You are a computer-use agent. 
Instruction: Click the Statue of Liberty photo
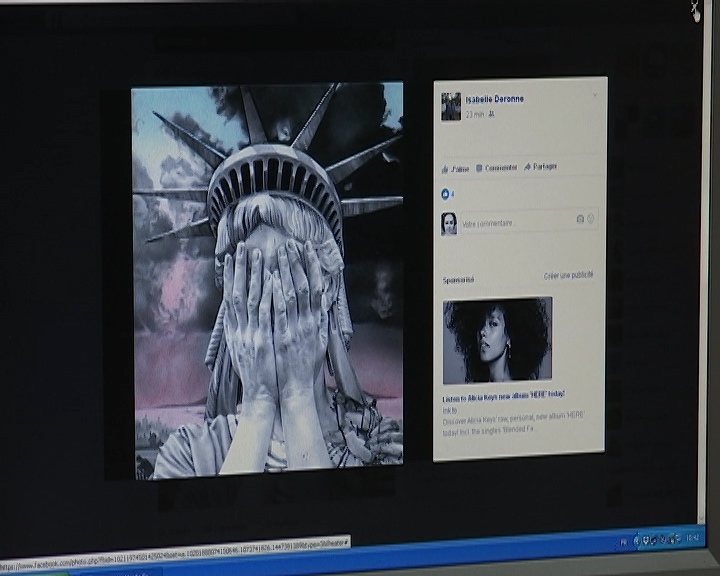pos(269,281)
